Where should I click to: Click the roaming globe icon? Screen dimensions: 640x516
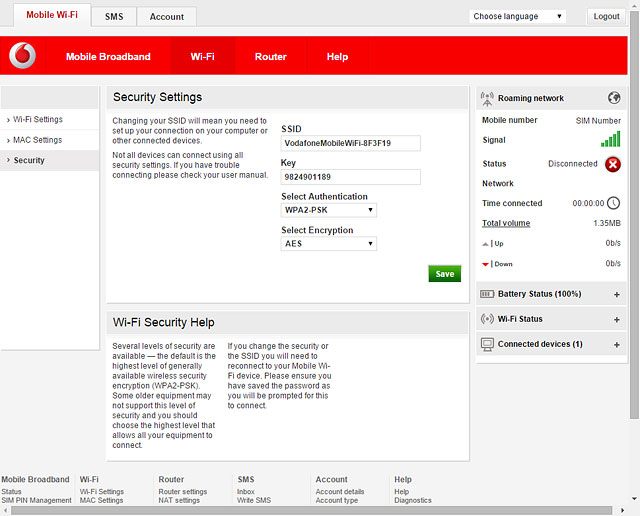614,98
